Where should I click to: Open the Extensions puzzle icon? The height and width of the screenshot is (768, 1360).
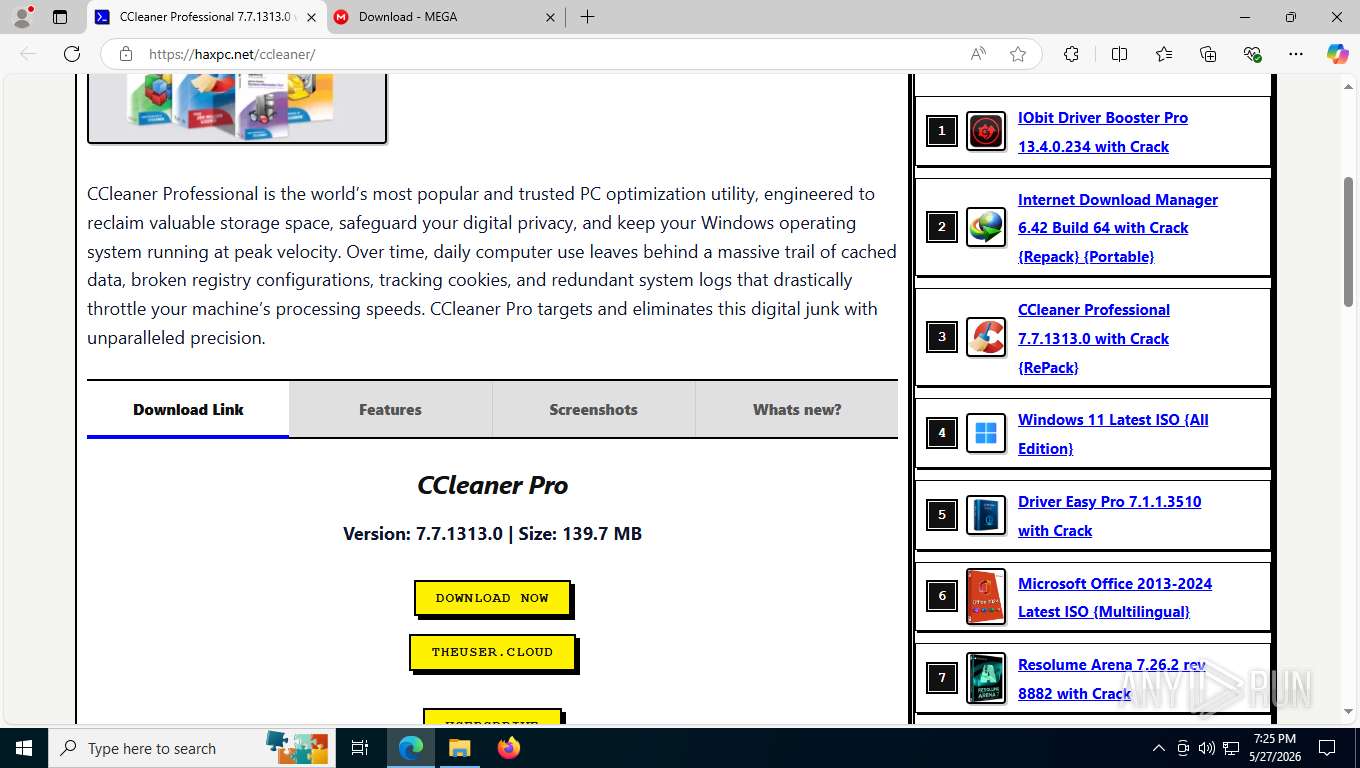1071,54
